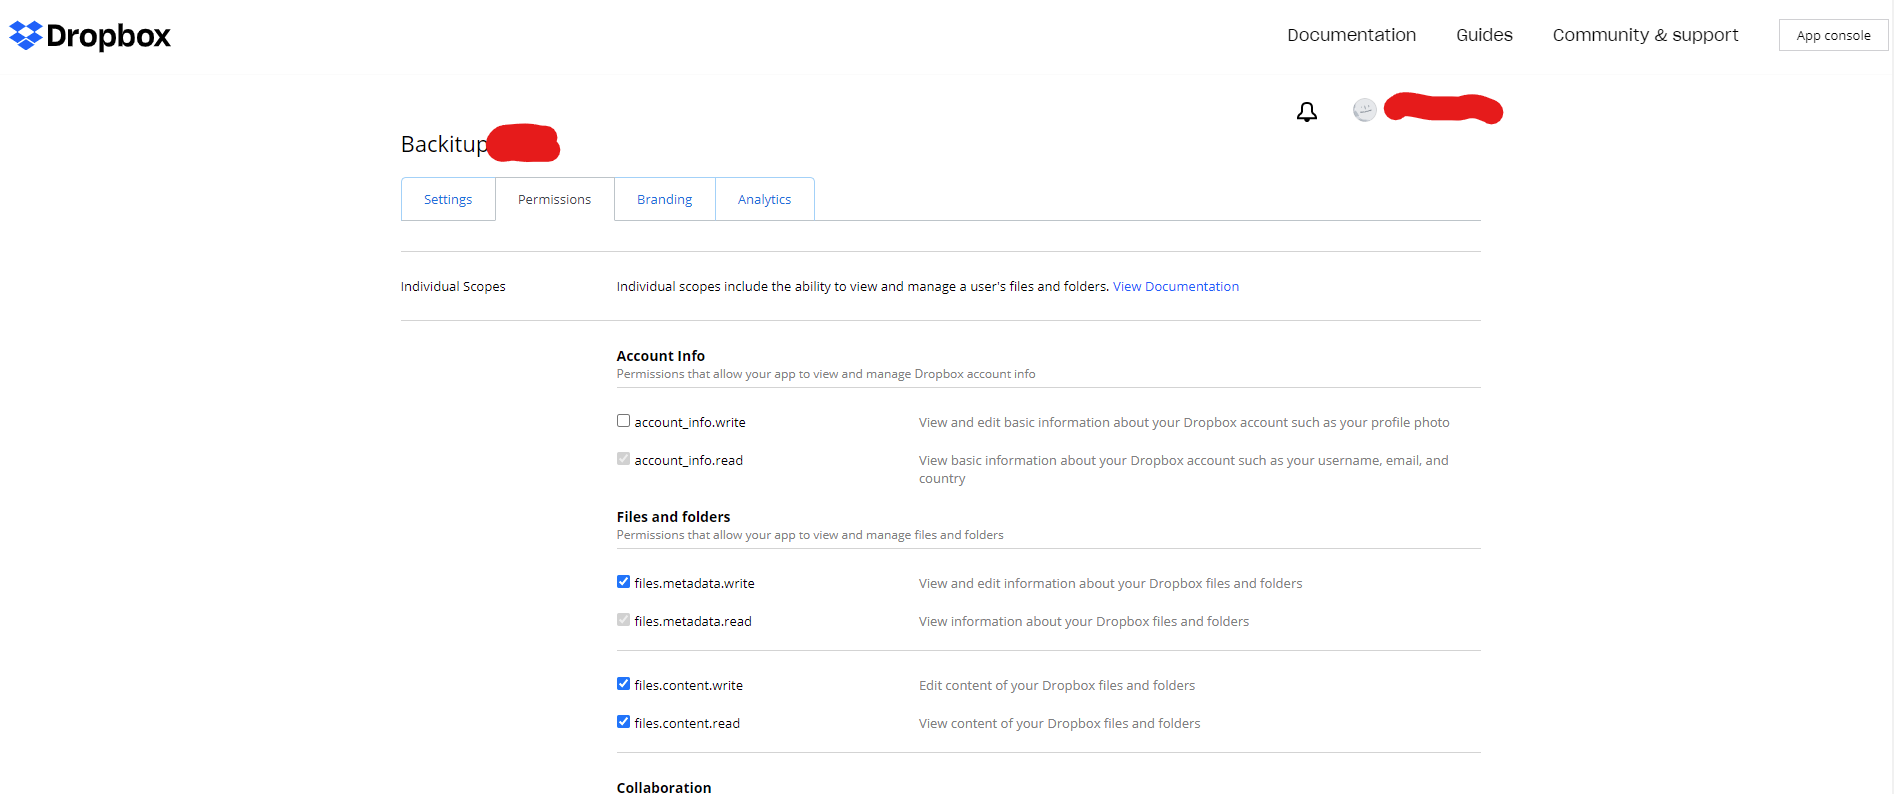The height and width of the screenshot is (794, 1894).
Task: Click 'View basic information about your Dropbox account' text
Action: pyautogui.click(x=1184, y=469)
